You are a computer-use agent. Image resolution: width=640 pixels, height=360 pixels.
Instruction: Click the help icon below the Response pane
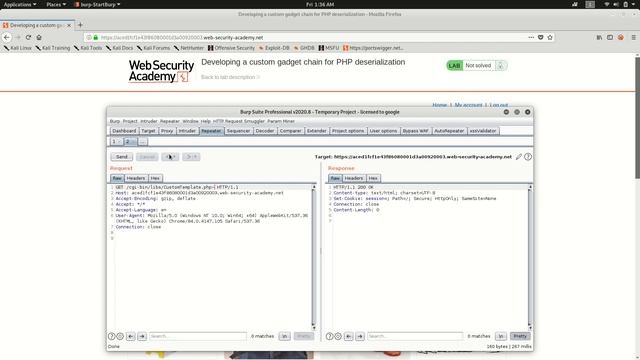coord(329,336)
